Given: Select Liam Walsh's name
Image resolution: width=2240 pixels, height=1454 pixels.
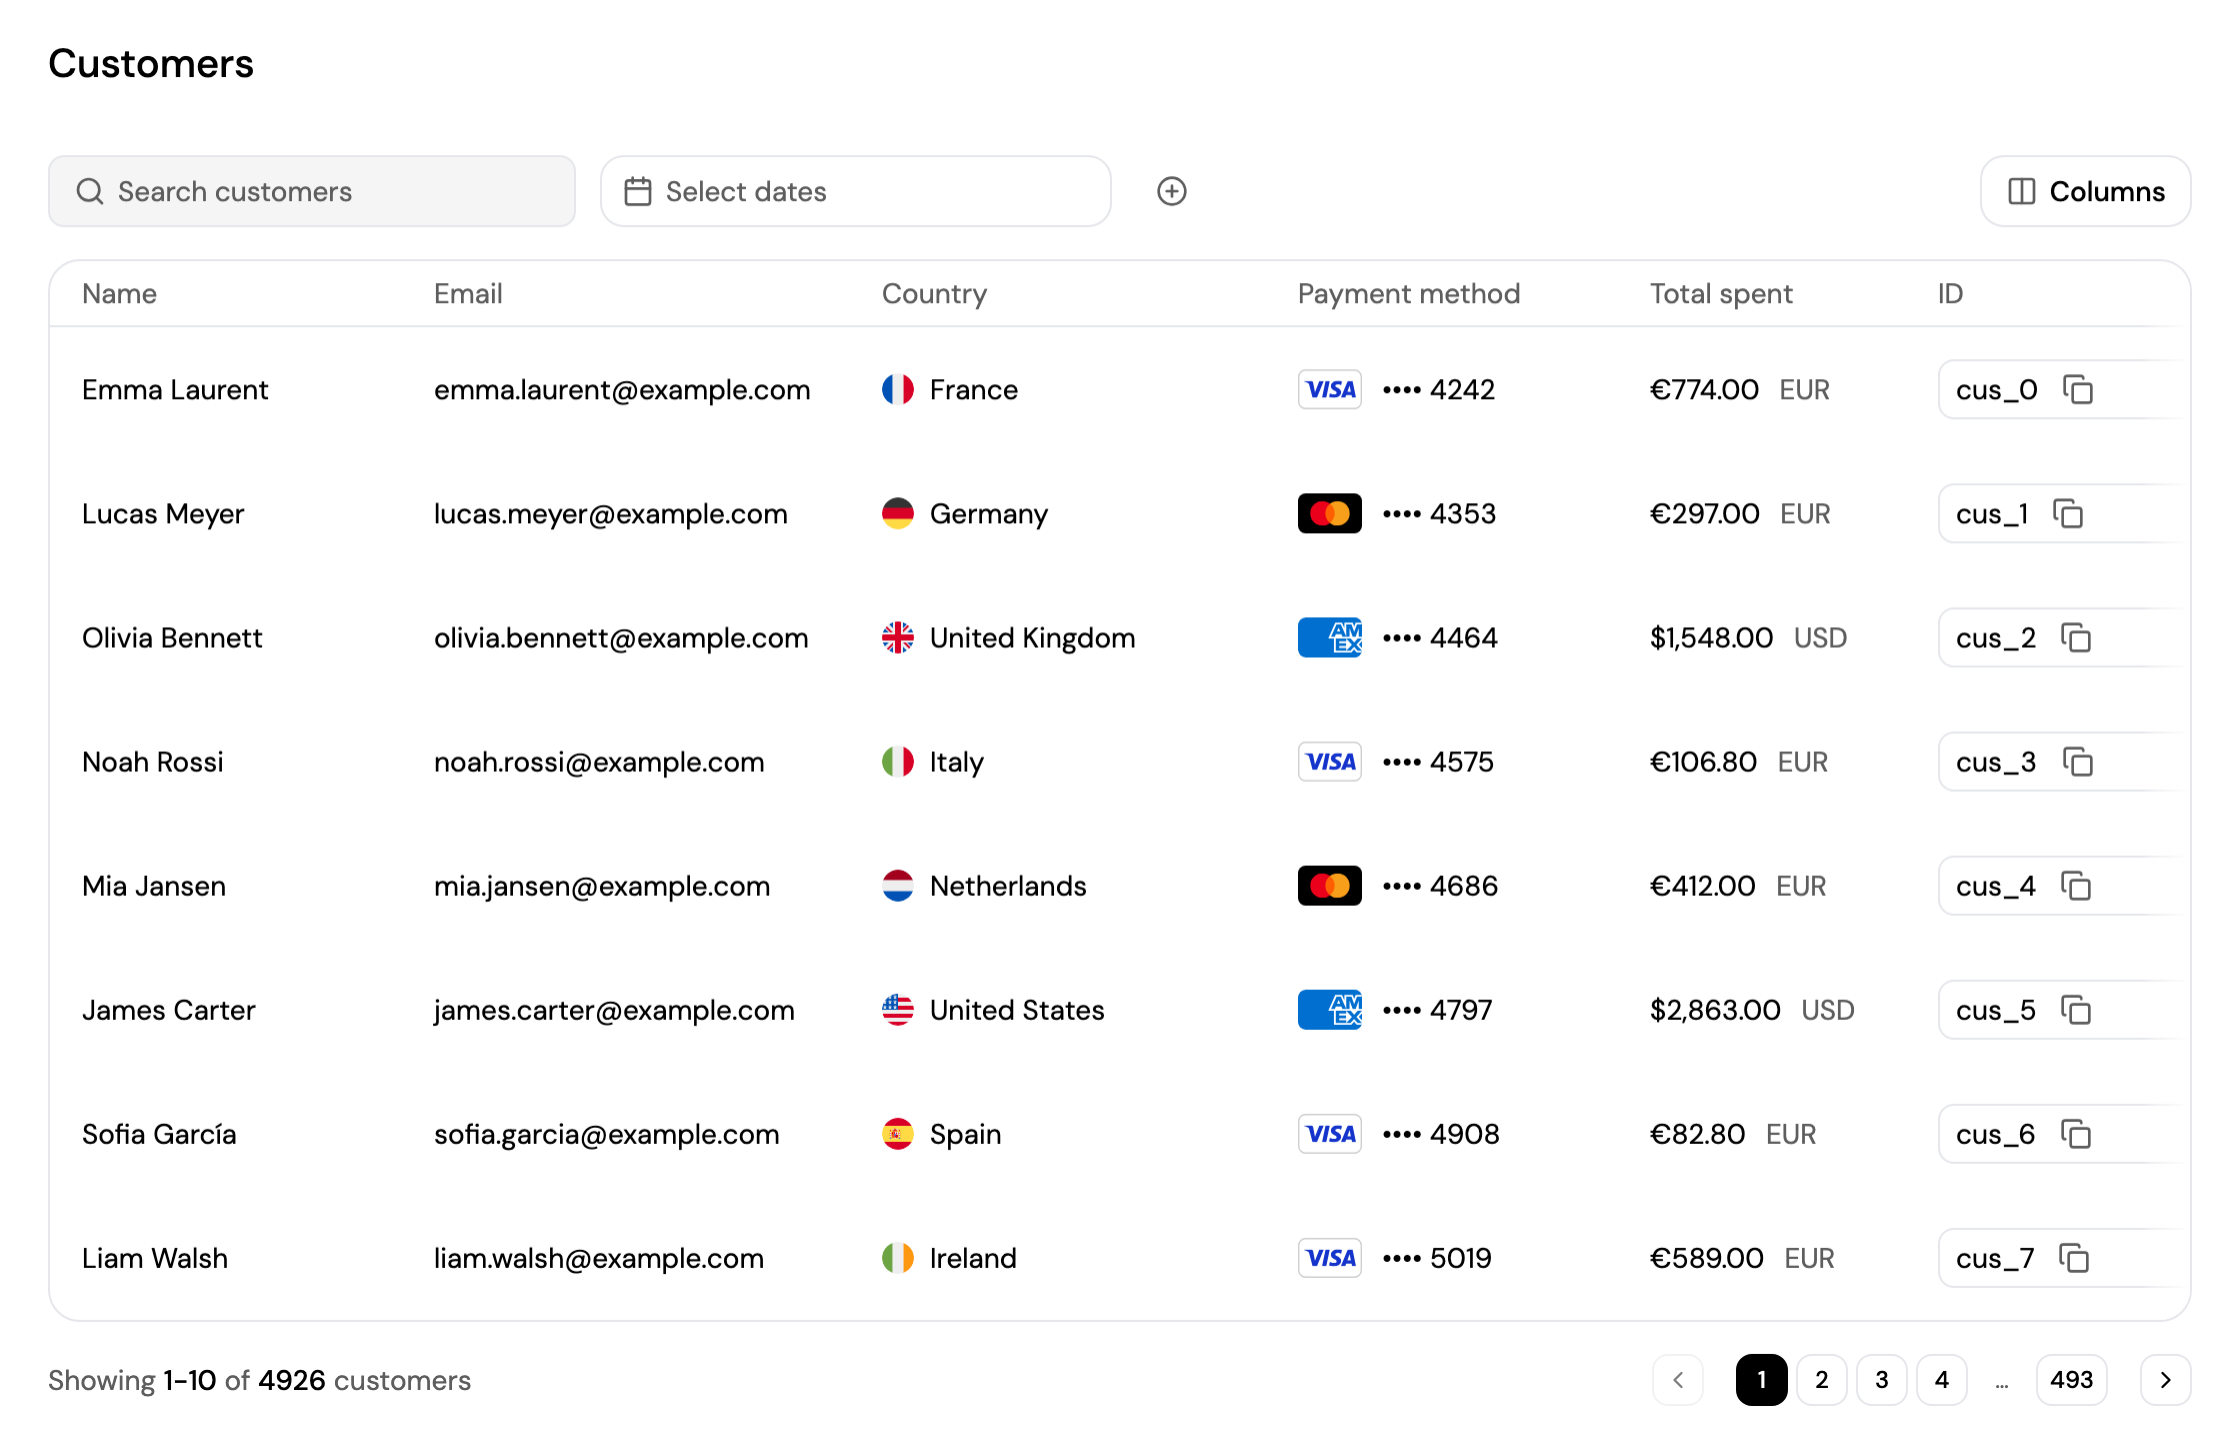Looking at the screenshot, I should (155, 1258).
